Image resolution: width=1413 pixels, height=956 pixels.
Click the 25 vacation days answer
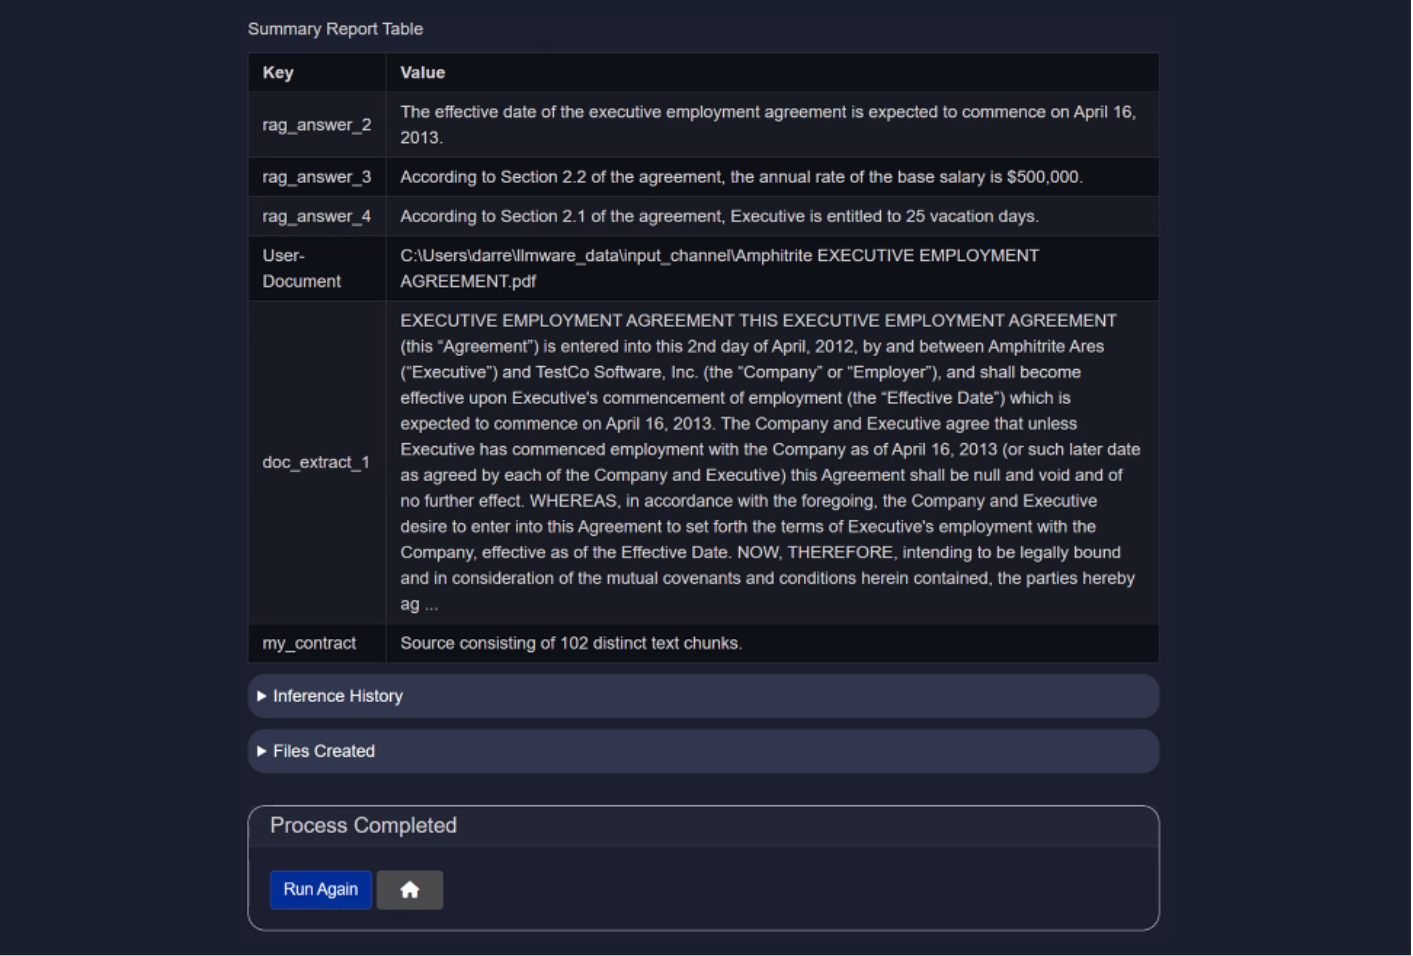719,216
